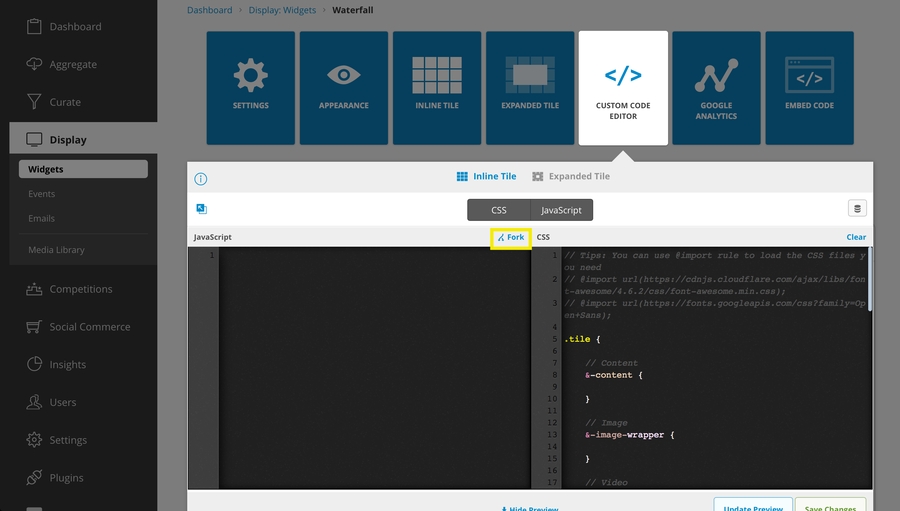Screen dimensions: 900x511
Task: Clear the CSS editor contents
Action: (856, 238)
